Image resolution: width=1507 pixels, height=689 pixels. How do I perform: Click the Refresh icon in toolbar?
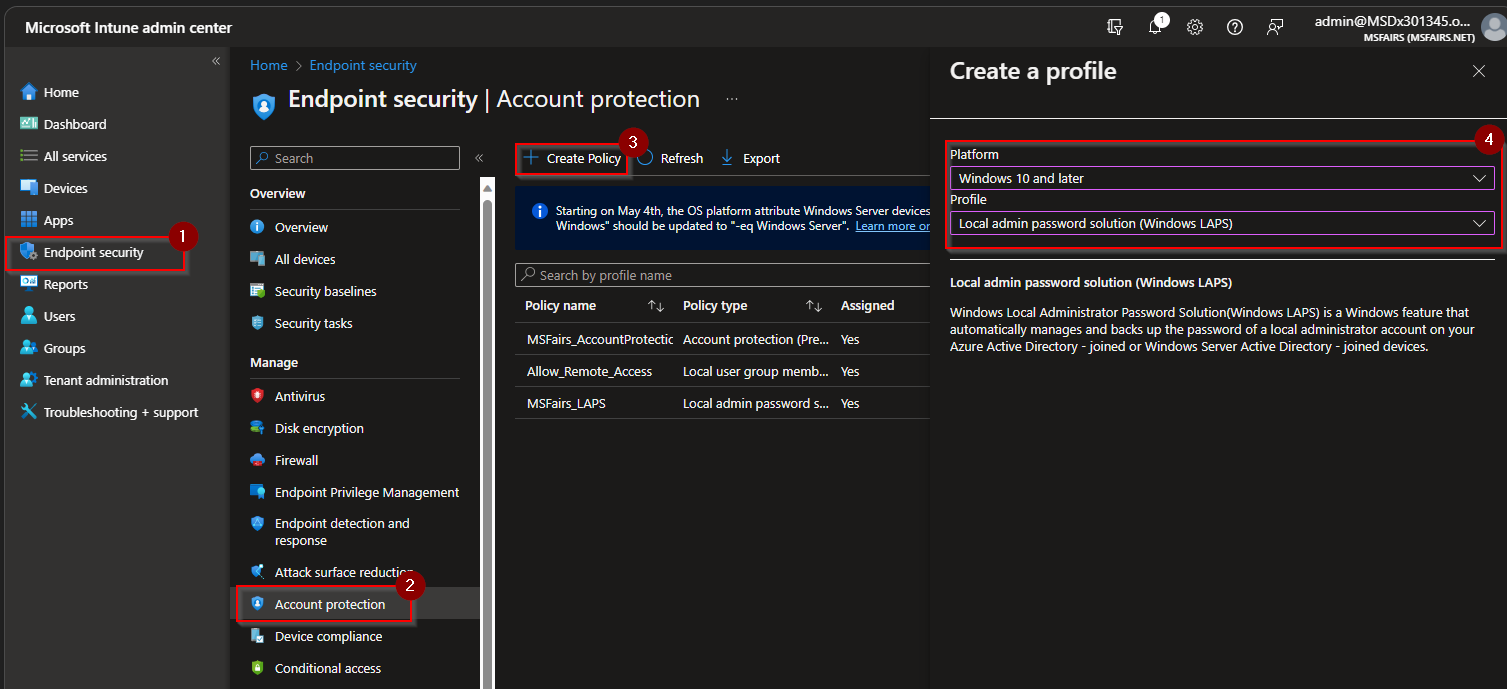pos(646,158)
